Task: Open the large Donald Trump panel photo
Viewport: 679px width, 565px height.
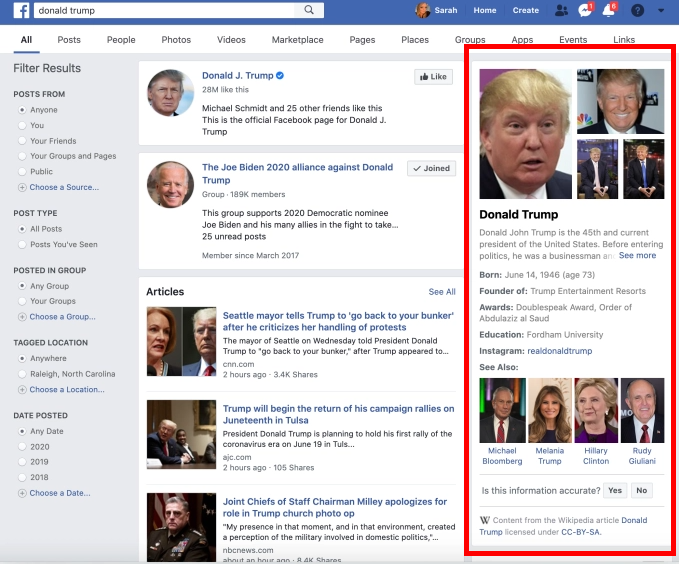Action: pyautogui.click(x=525, y=134)
